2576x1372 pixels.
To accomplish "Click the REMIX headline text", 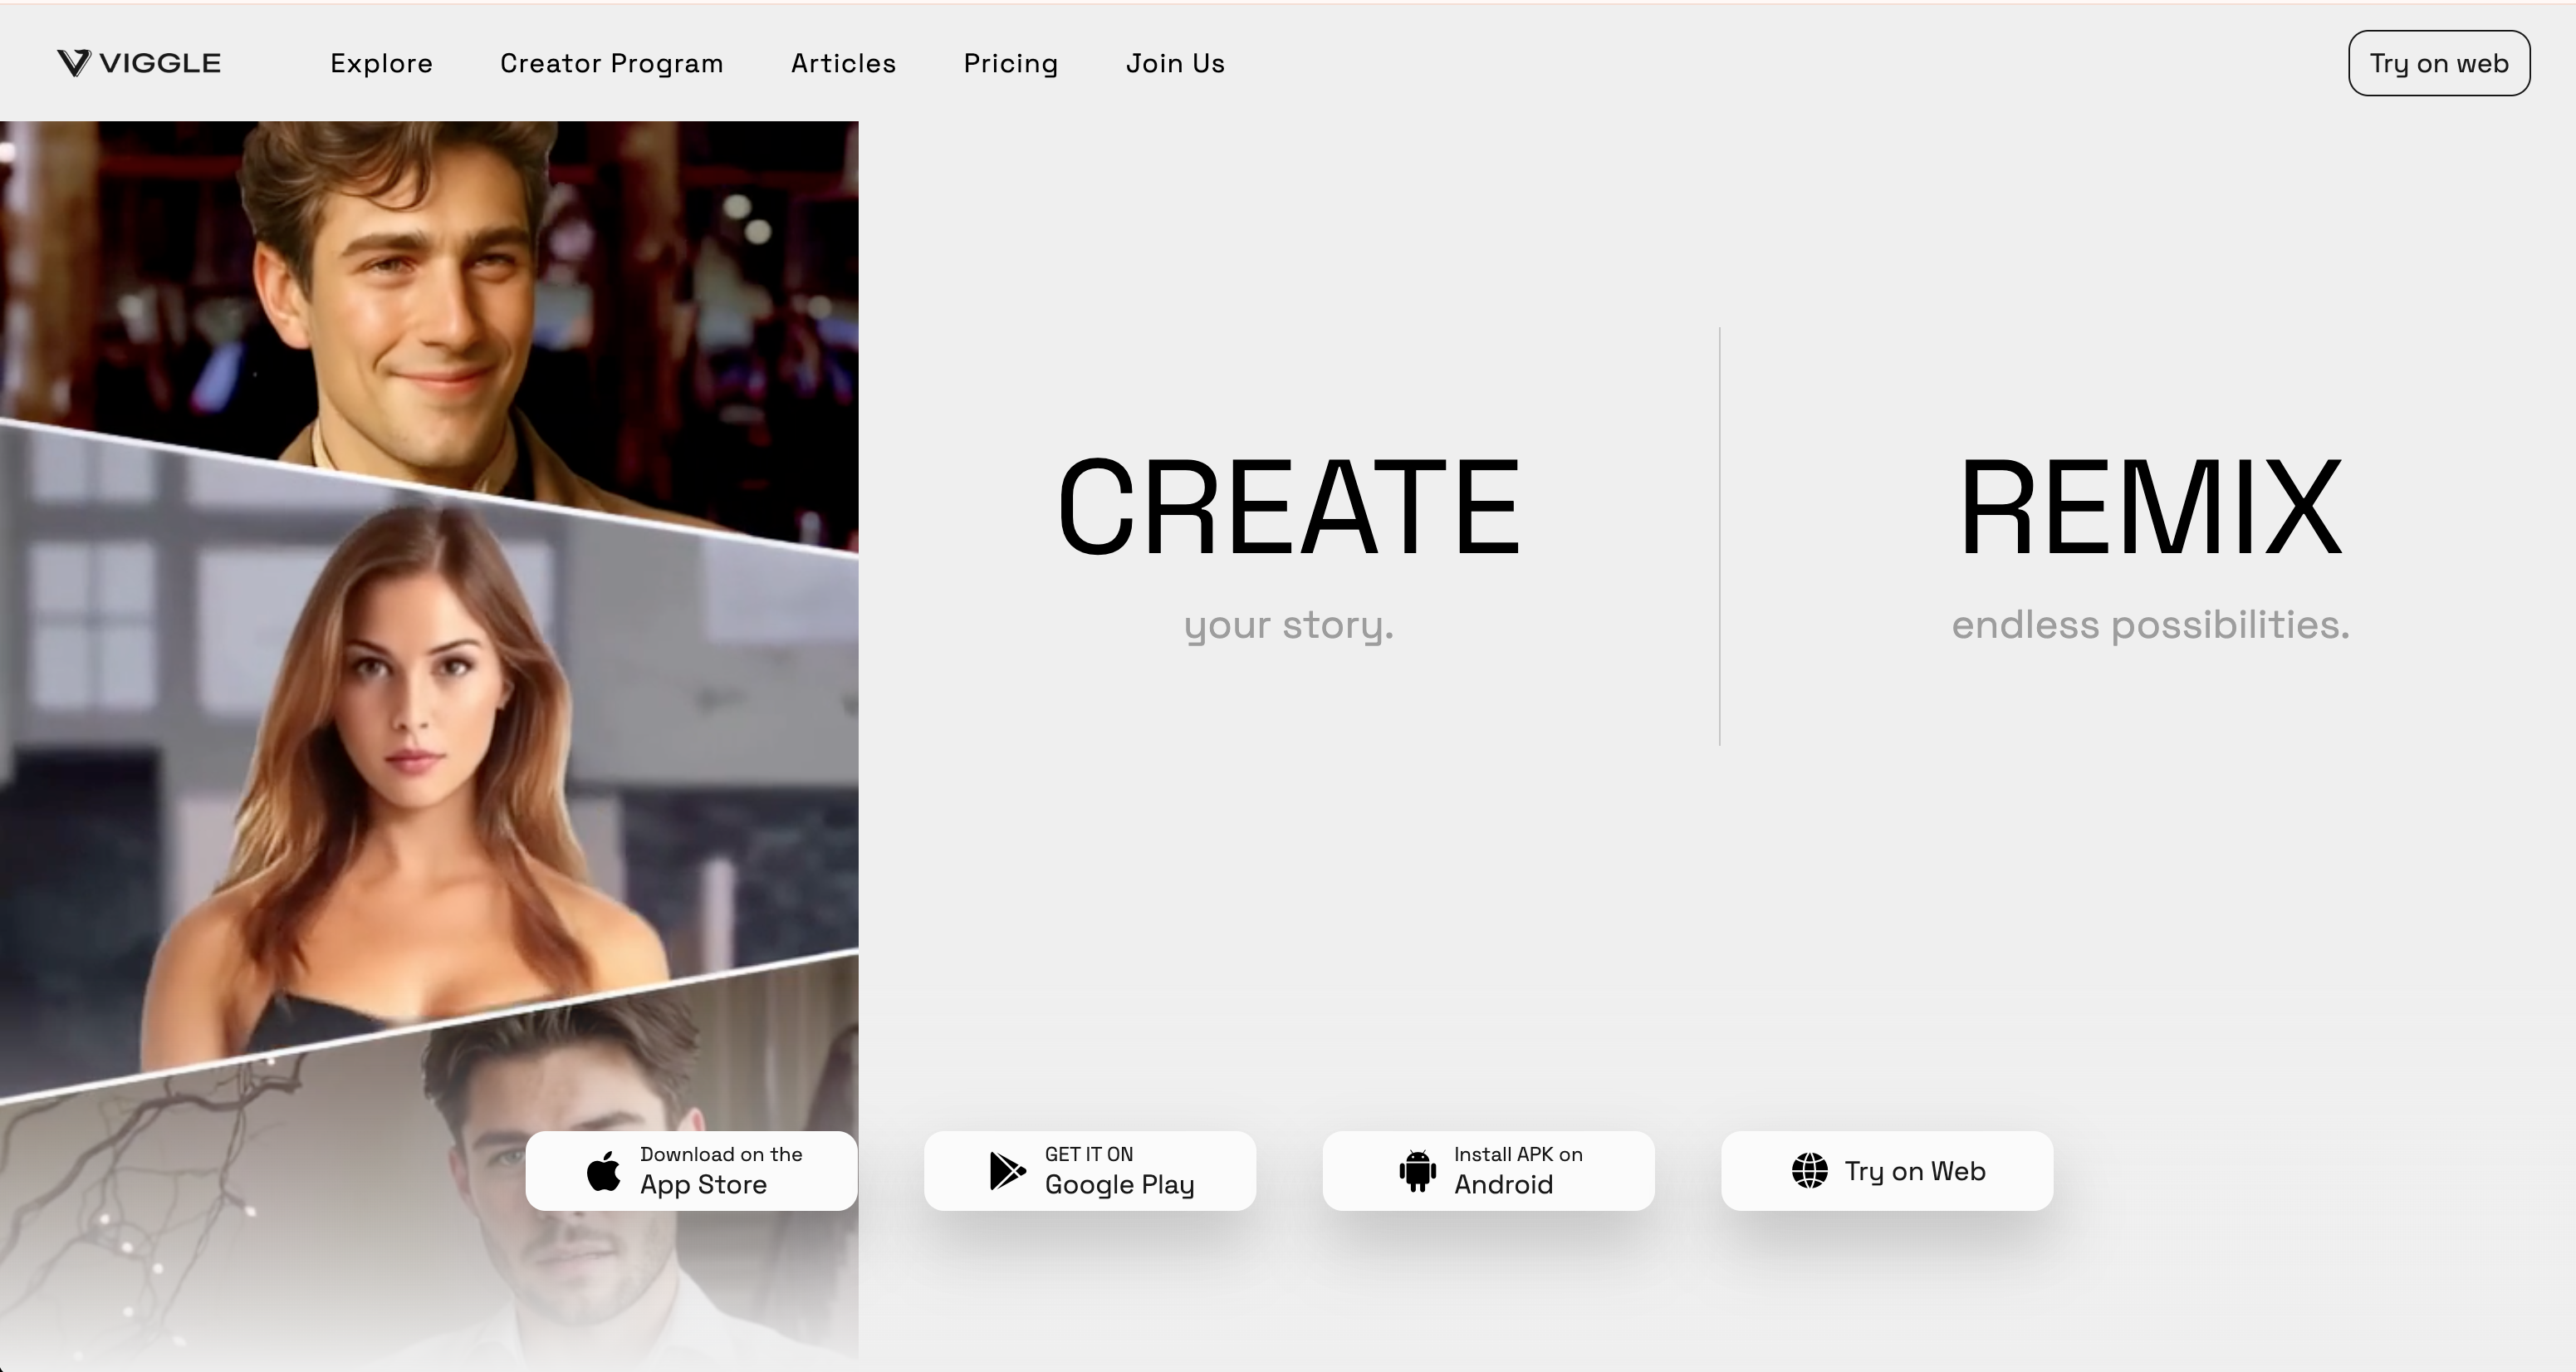I will coord(2150,507).
